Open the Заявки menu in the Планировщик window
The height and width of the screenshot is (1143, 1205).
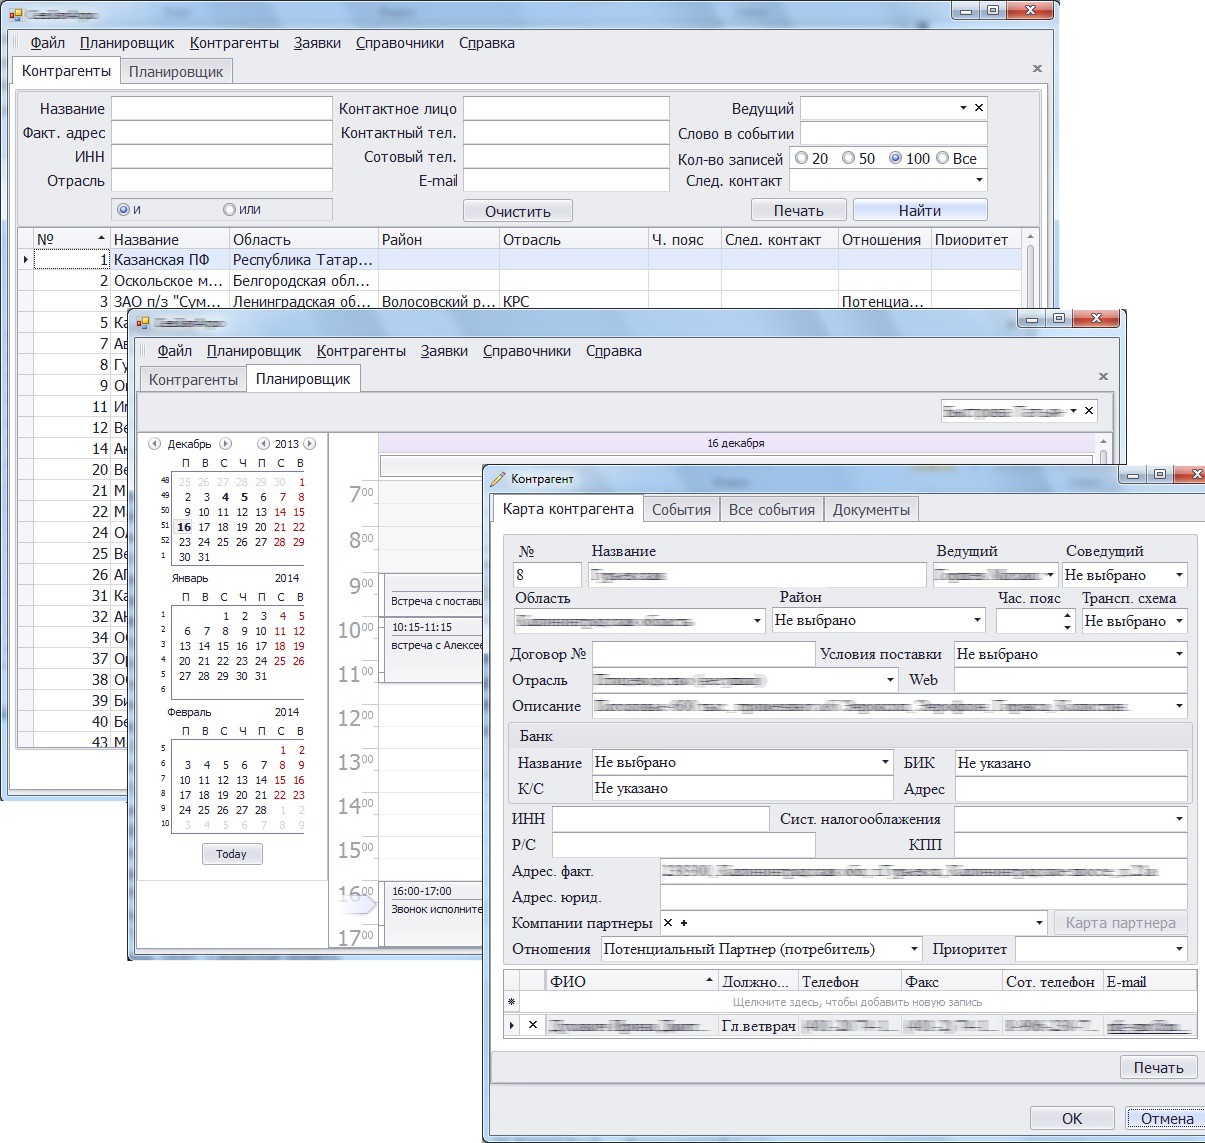(444, 351)
